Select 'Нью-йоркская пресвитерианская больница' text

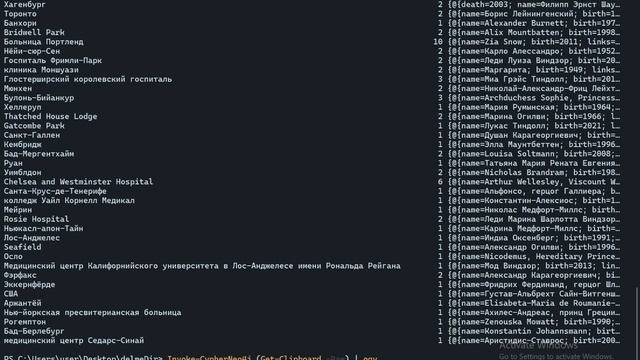pos(93,313)
